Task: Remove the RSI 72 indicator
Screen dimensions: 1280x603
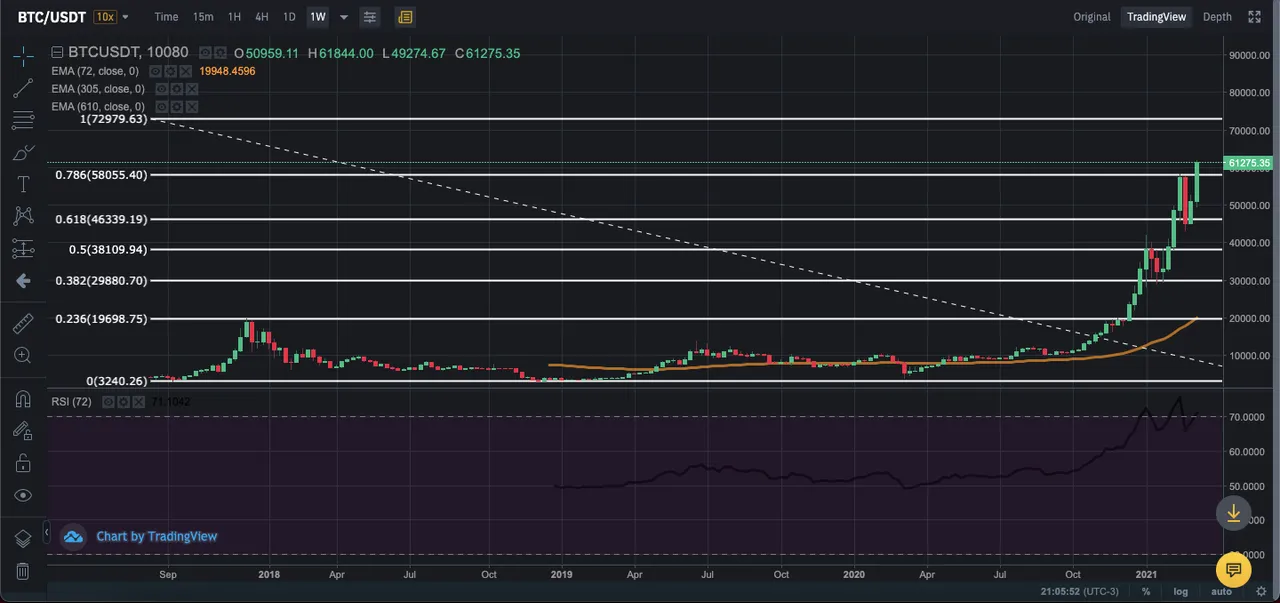Action: (x=138, y=401)
